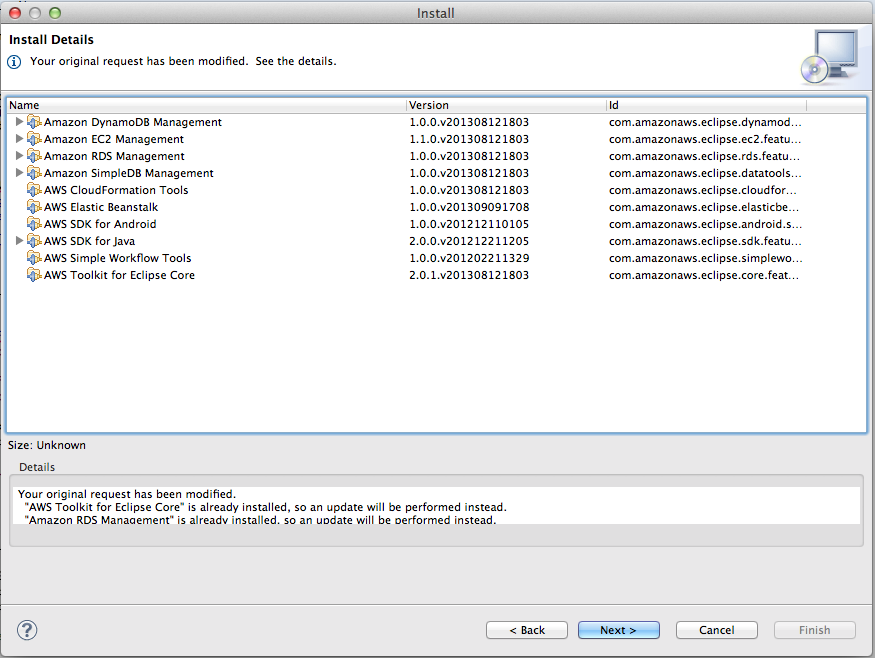The width and height of the screenshot is (875, 658).
Task: Click the com.amazonaws.eclipse.core.feat... id cell
Action: [704, 275]
